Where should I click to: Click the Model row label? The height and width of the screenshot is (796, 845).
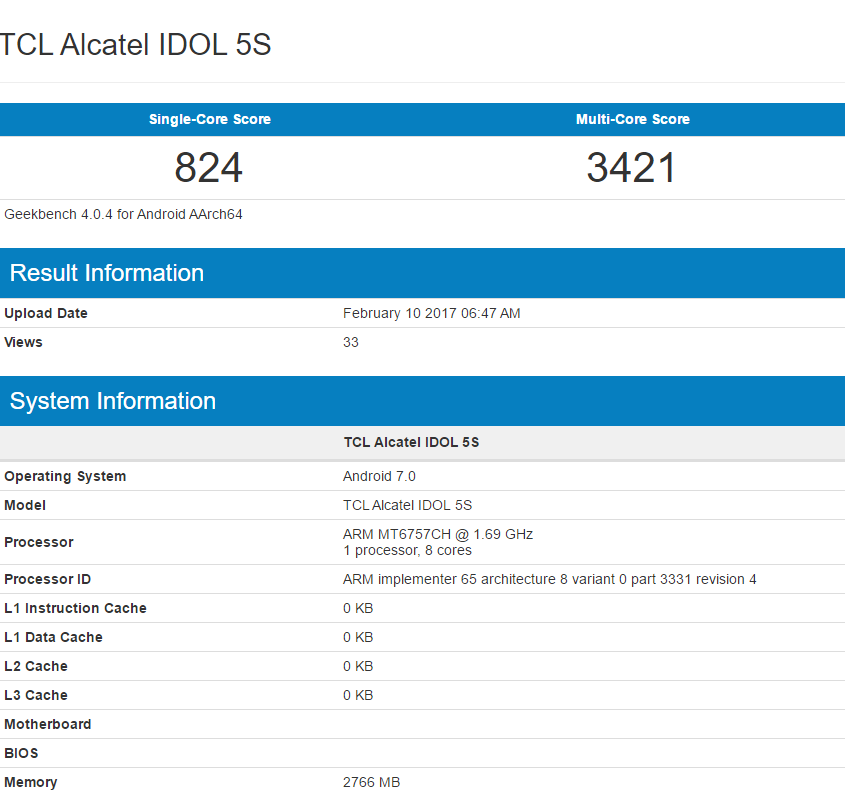click(25, 506)
